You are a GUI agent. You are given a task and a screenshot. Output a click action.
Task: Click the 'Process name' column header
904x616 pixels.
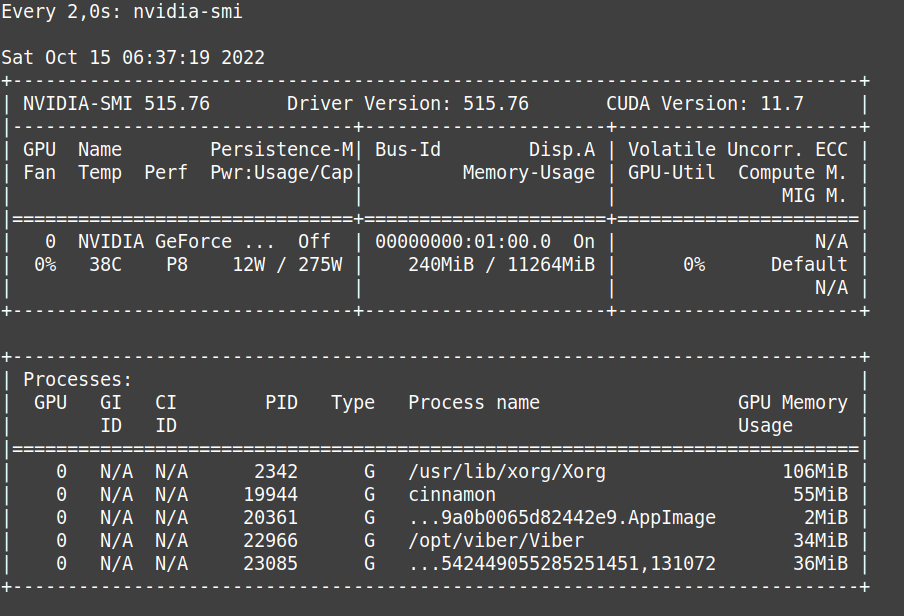(x=474, y=403)
